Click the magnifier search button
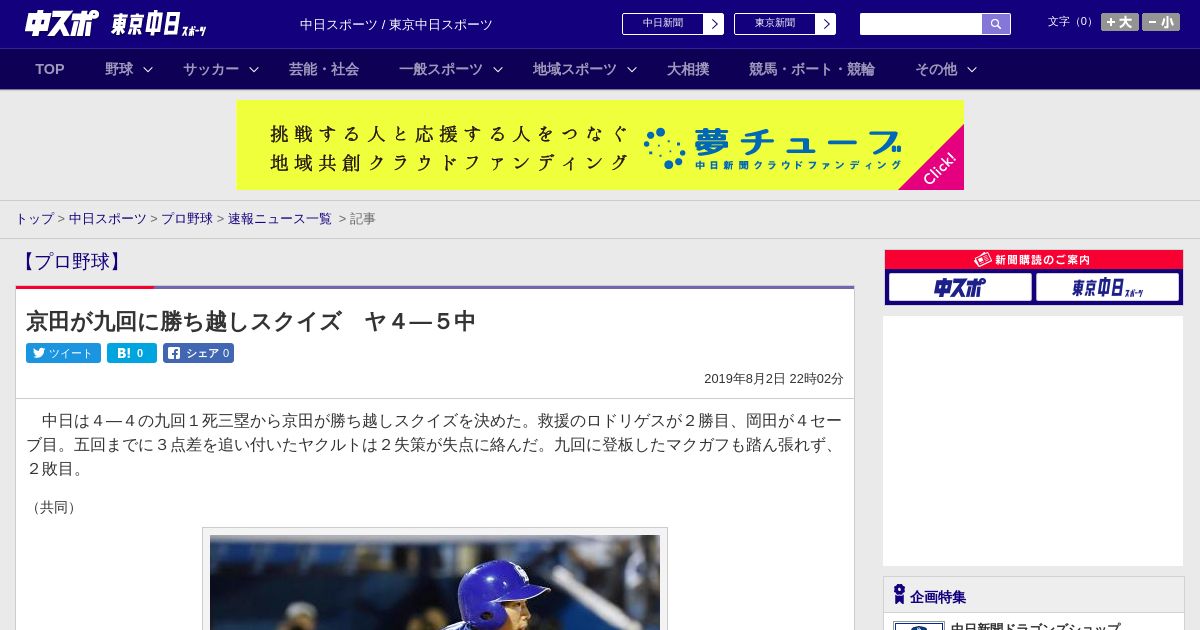The width and height of the screenshot is (1200, 630). pos(996,24)
